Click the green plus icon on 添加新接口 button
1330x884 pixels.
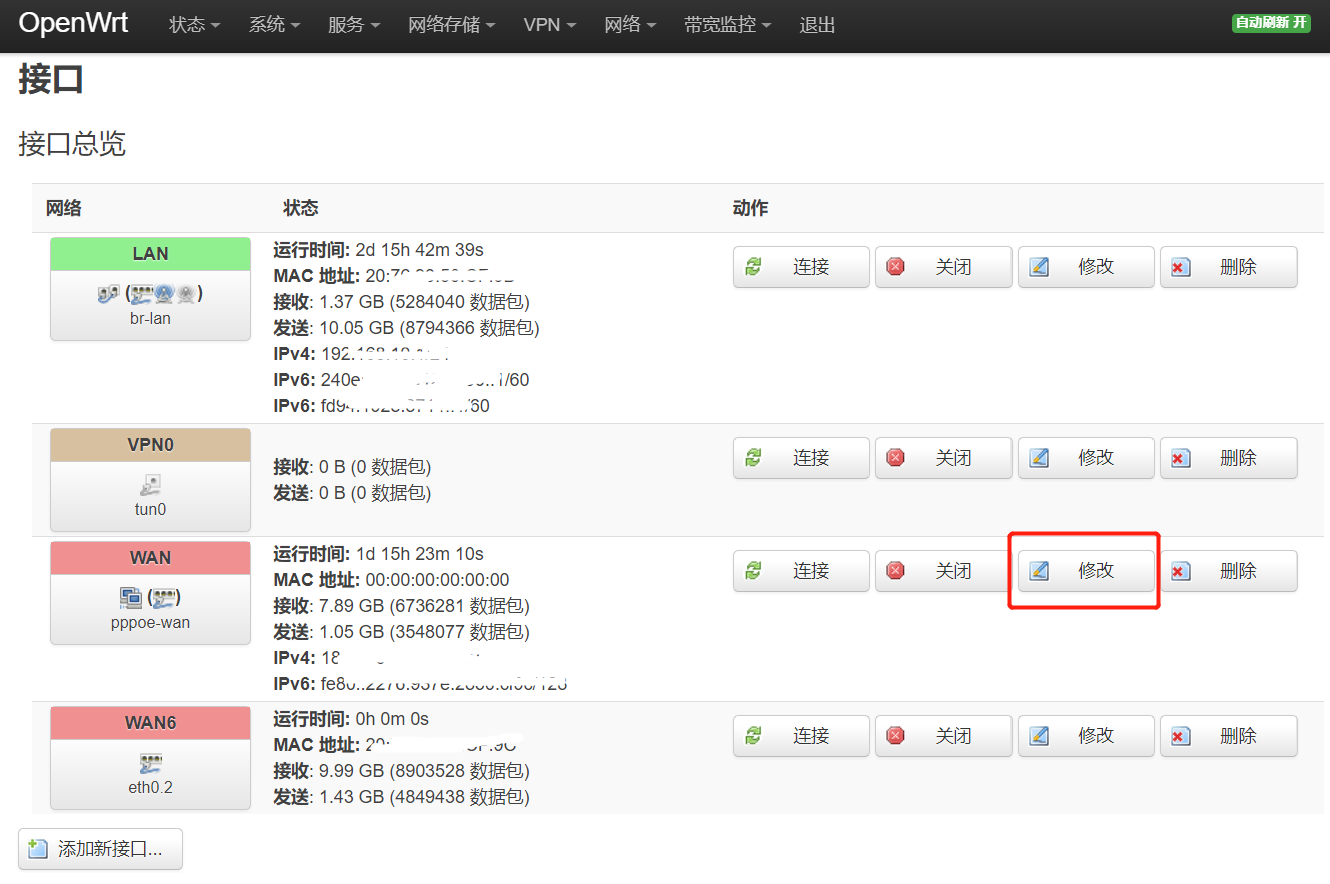pyautogui.click(x=38, y=848)
